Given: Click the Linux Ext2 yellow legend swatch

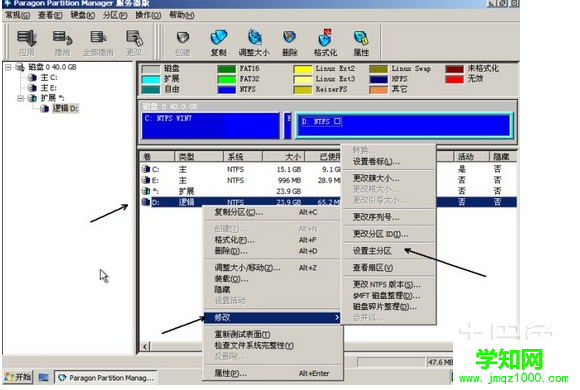Looking at the screenshot, I should click(303, 69).
